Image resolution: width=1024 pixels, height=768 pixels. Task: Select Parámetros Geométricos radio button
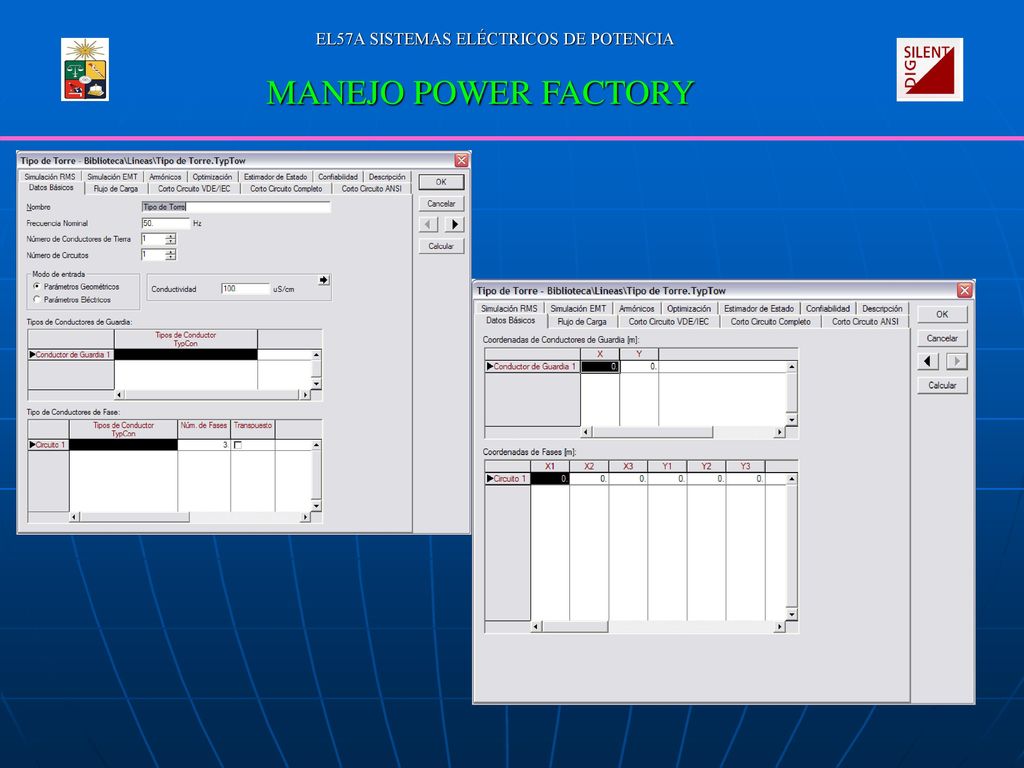[x=37, y=287]
